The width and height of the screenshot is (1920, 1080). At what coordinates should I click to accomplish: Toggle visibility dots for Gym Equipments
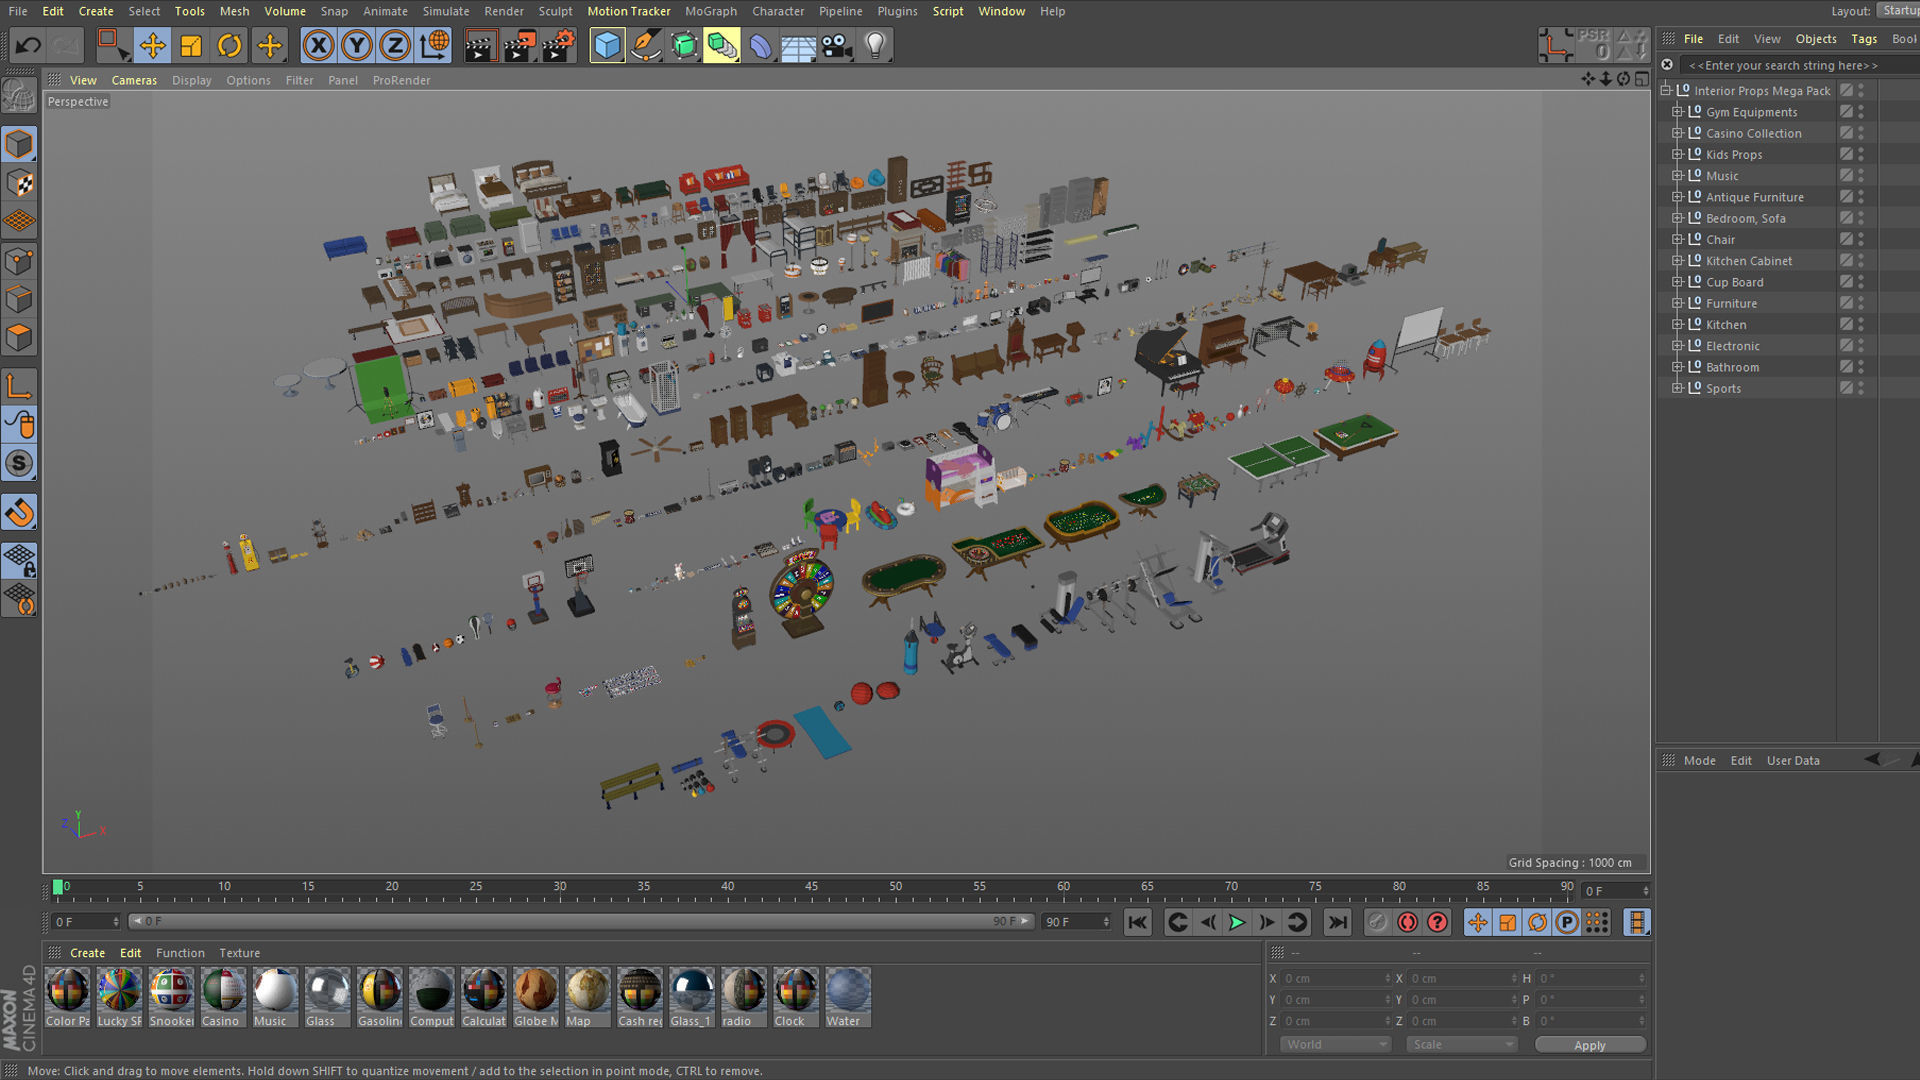[1861, 112]
